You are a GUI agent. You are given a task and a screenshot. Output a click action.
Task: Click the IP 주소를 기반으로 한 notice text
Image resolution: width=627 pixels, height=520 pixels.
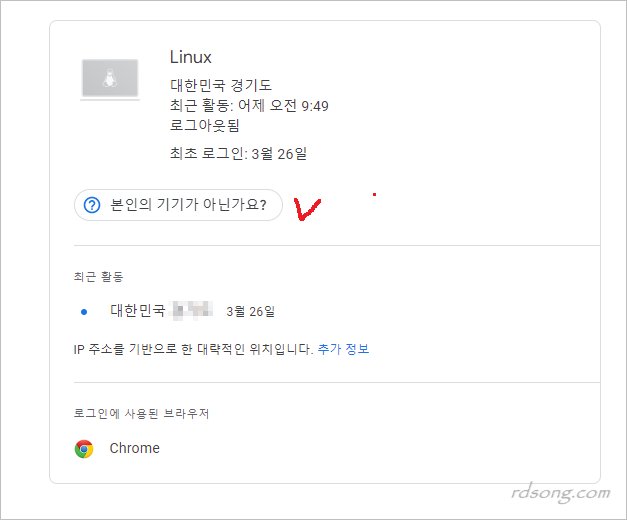pyautogui.click(x=186, y=349)
